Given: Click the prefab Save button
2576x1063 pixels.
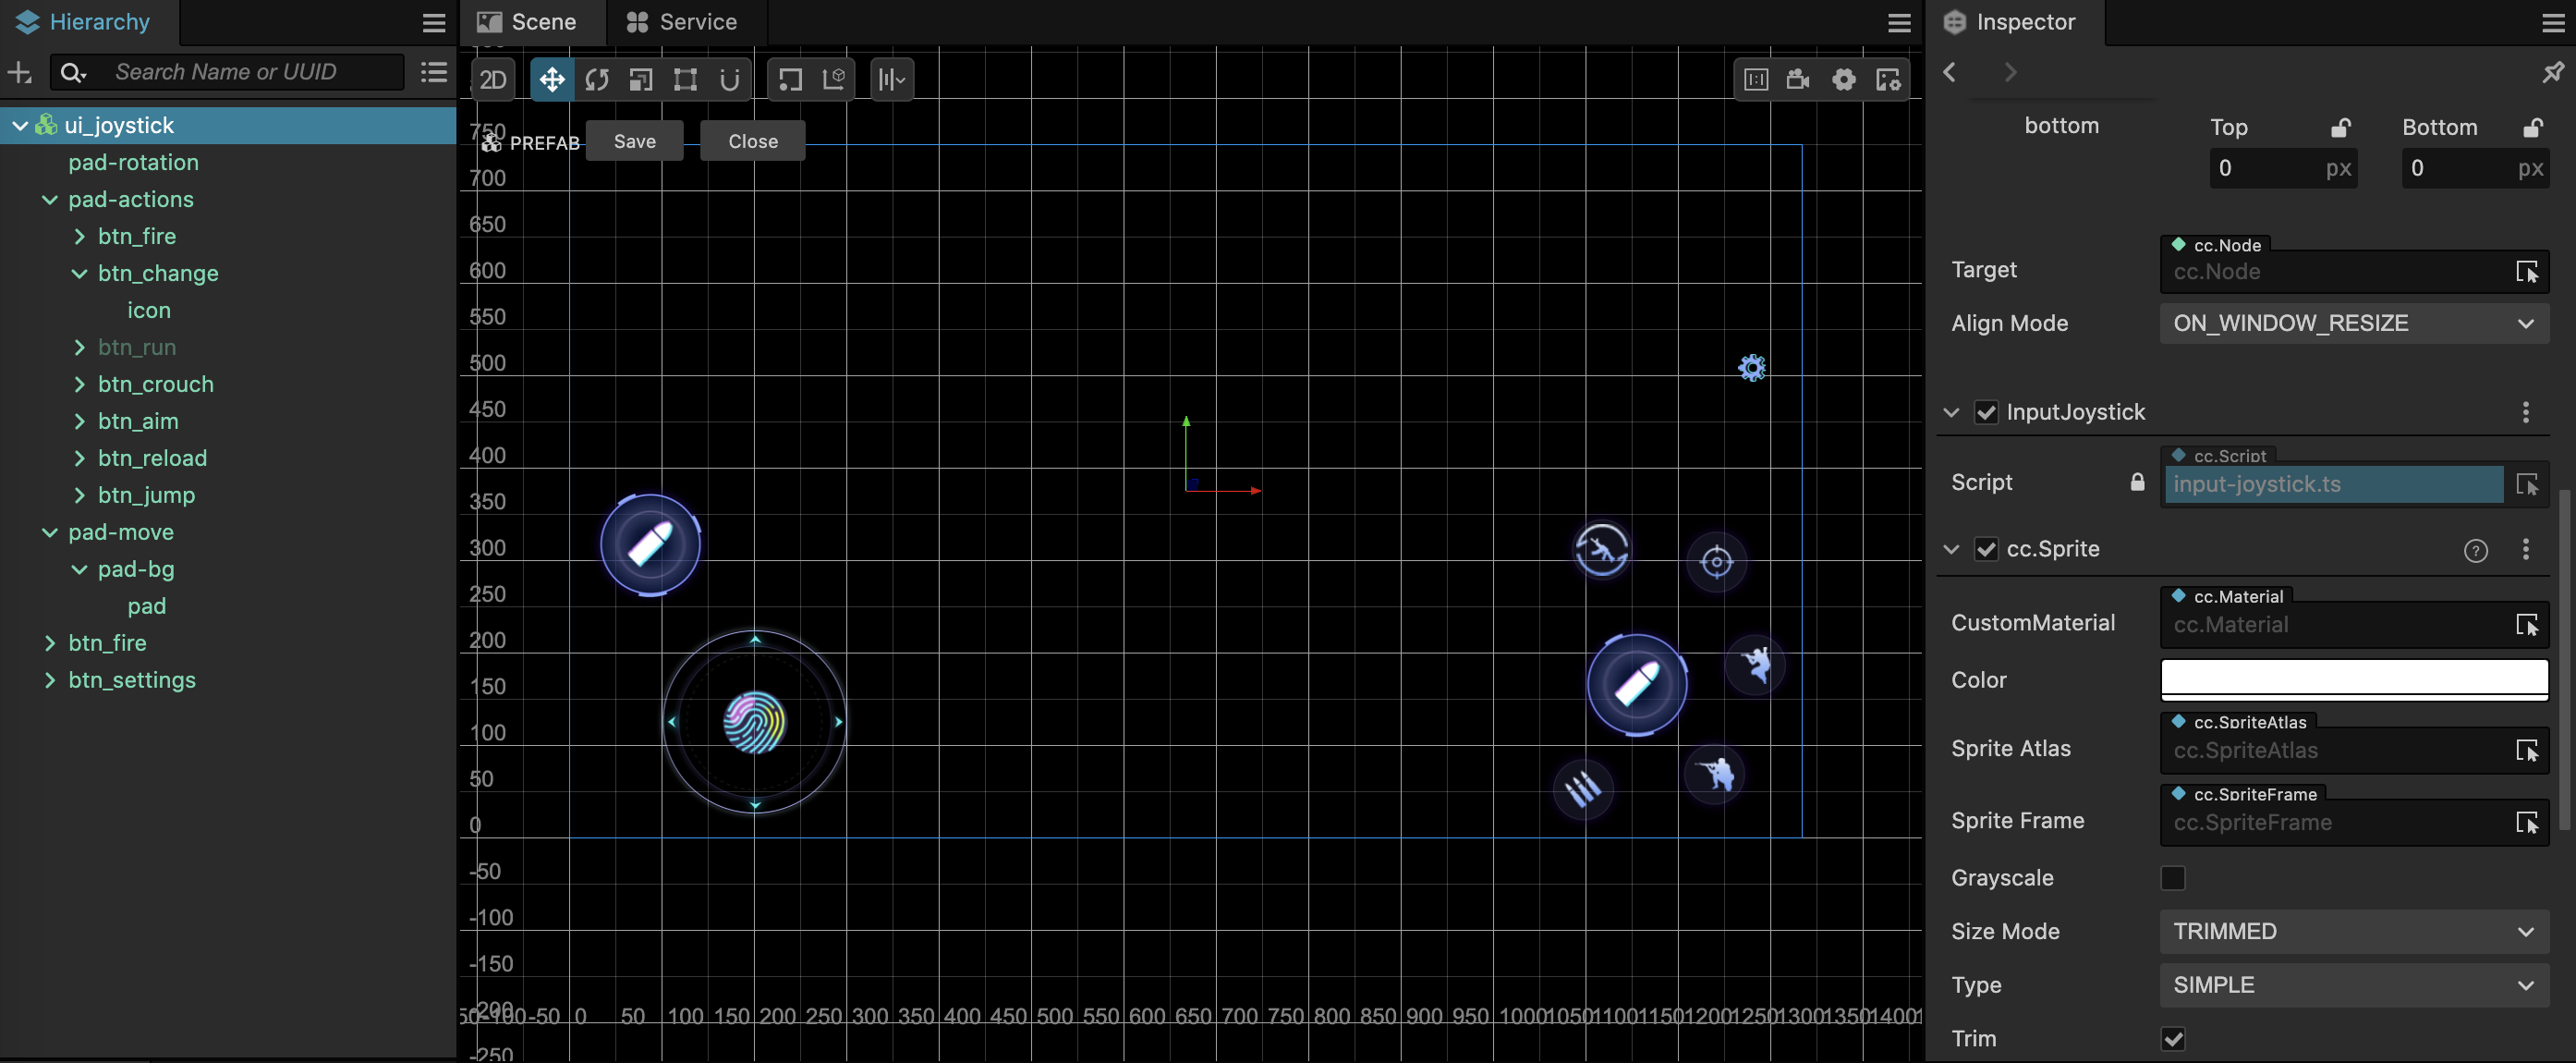Looking at the screenshot, I should [634, 141].
